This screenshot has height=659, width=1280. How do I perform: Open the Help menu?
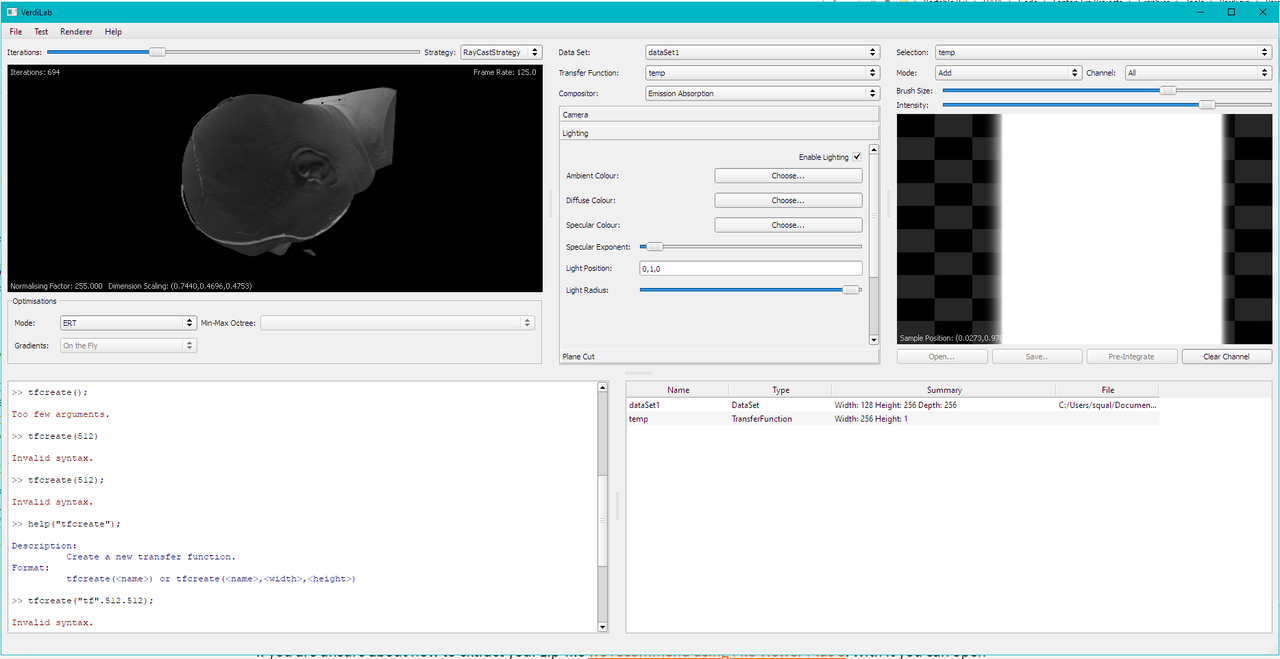(113, 32)
